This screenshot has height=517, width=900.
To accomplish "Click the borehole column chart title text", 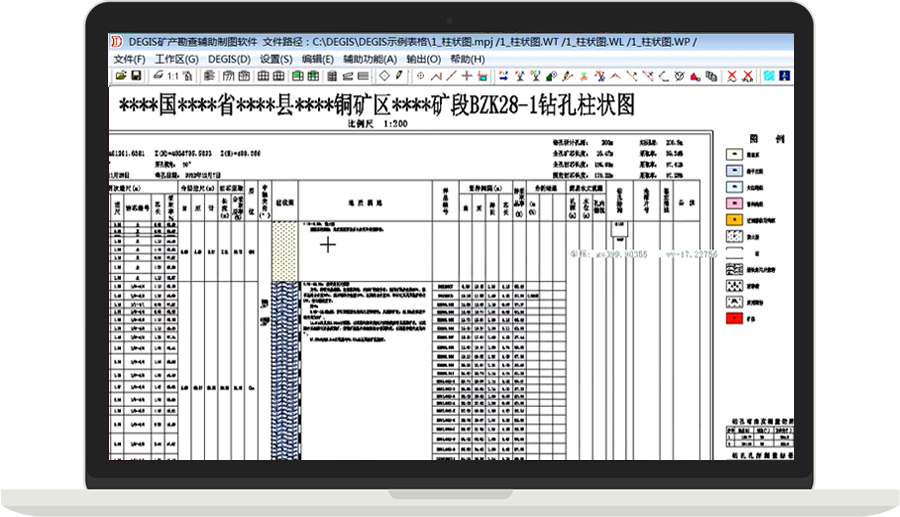I will pyautogui.click(x=377, y=106).
